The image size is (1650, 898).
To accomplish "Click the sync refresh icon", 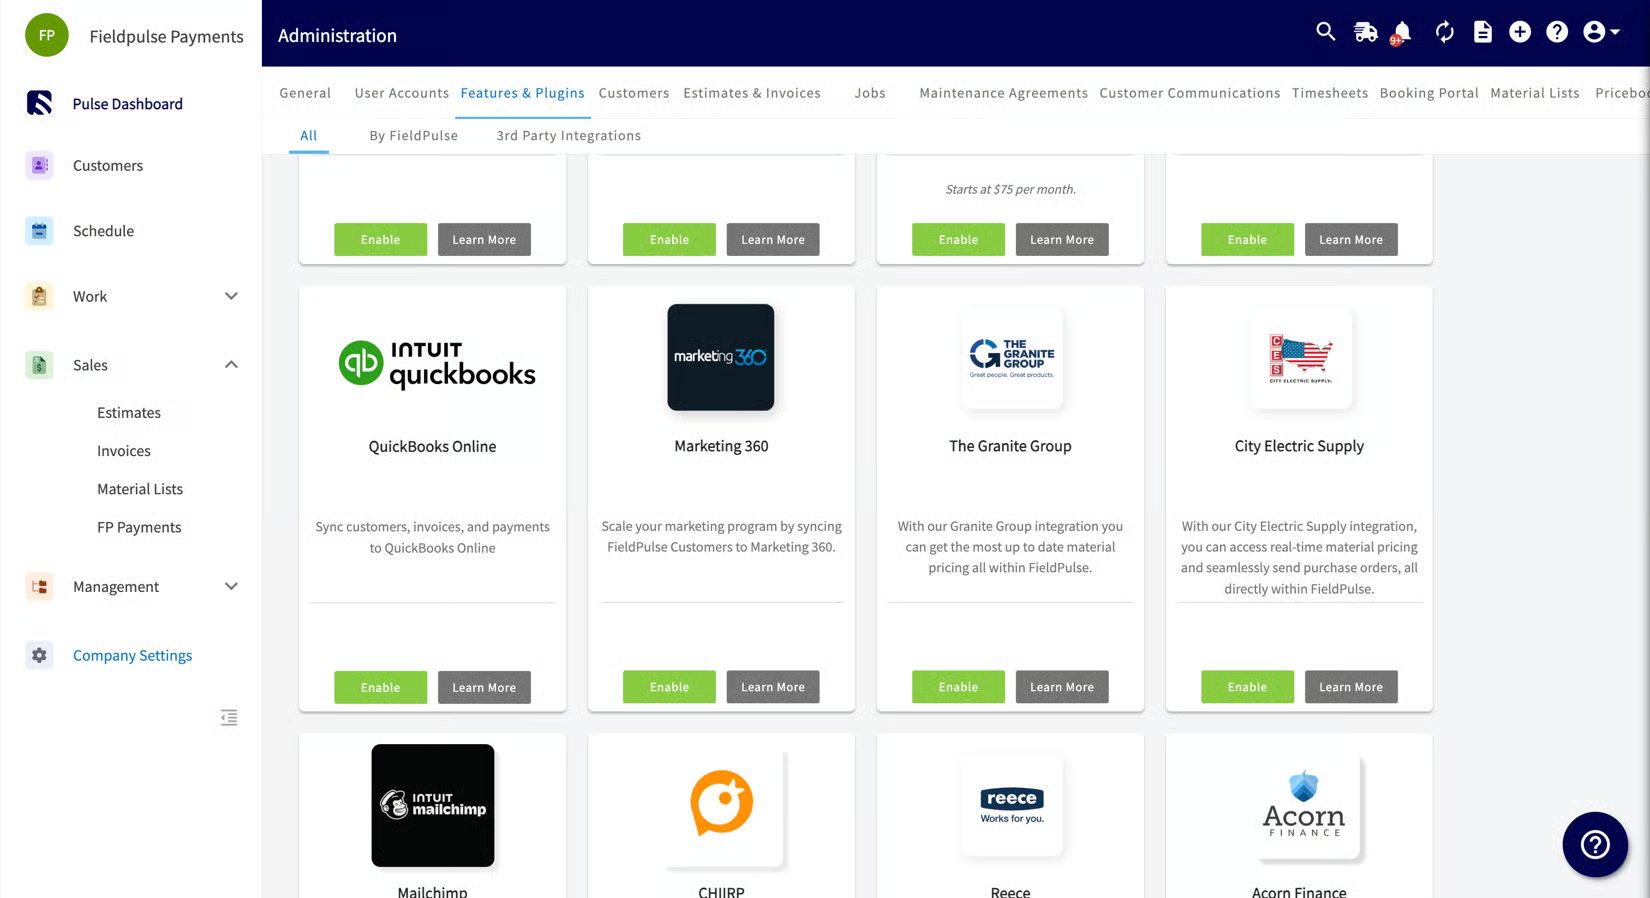I will (1444, 32).
